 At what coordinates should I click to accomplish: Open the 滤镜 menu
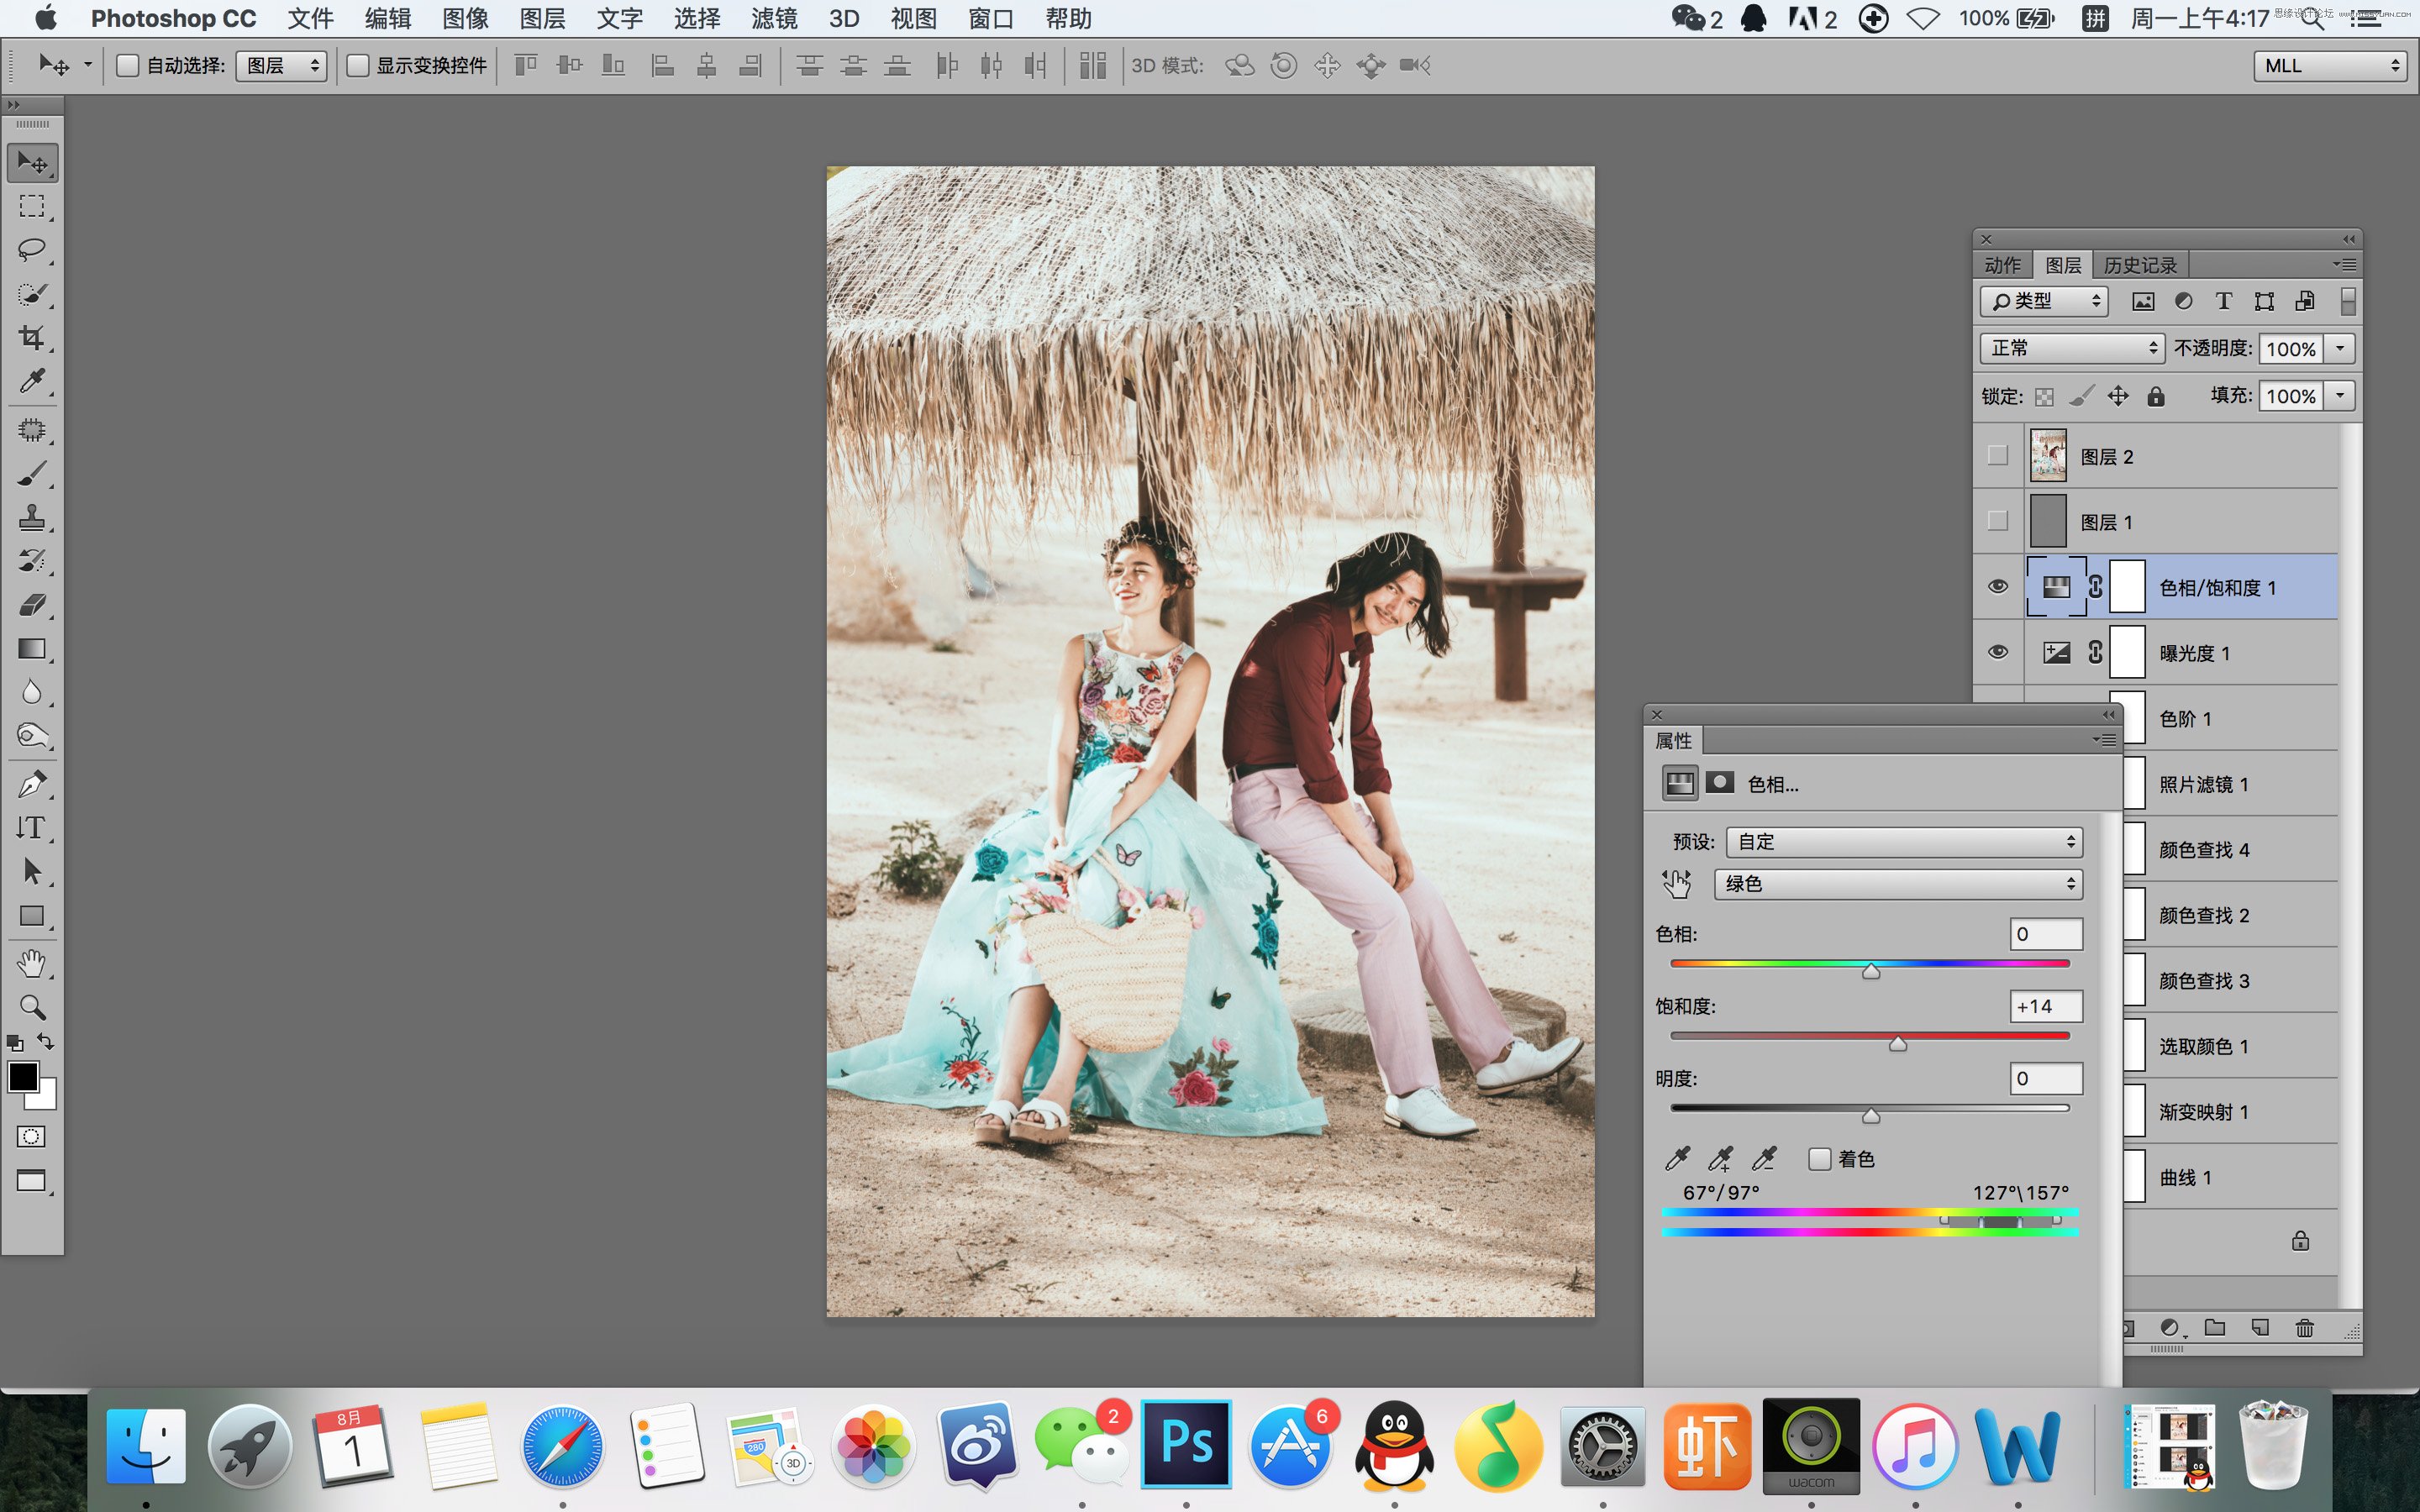(x=774, y=19)
